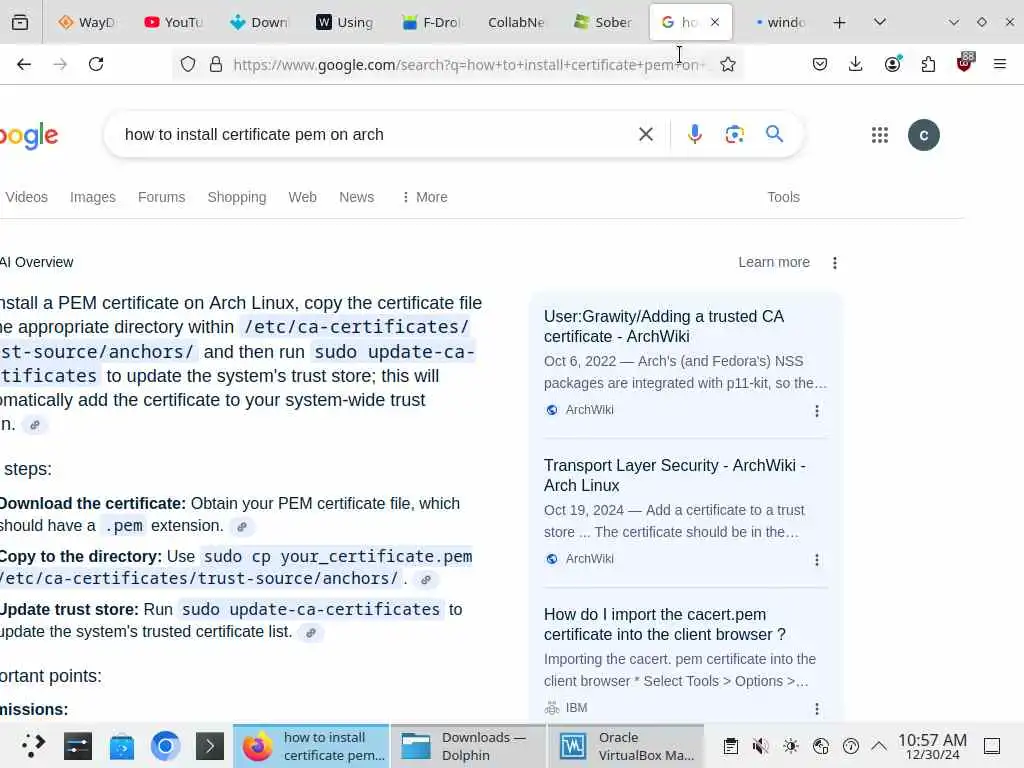Filter results by Videos

(x=27, y=197)
